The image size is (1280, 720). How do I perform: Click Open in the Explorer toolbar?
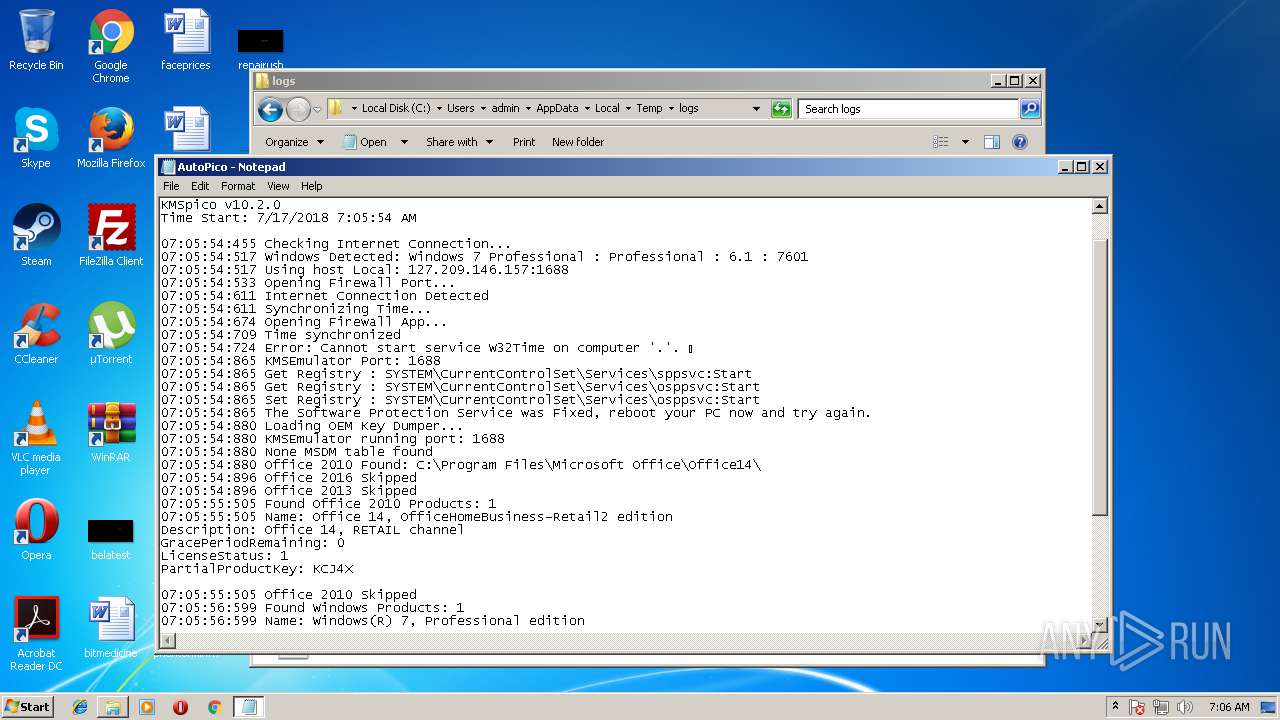click(x=366, y=142)
